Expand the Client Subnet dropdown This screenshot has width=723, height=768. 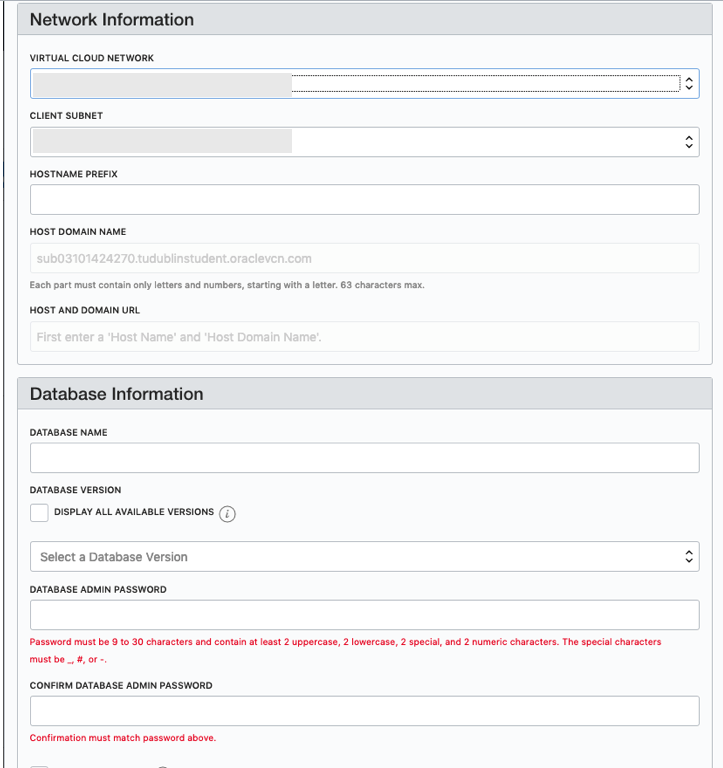click(x=364, y=142)
